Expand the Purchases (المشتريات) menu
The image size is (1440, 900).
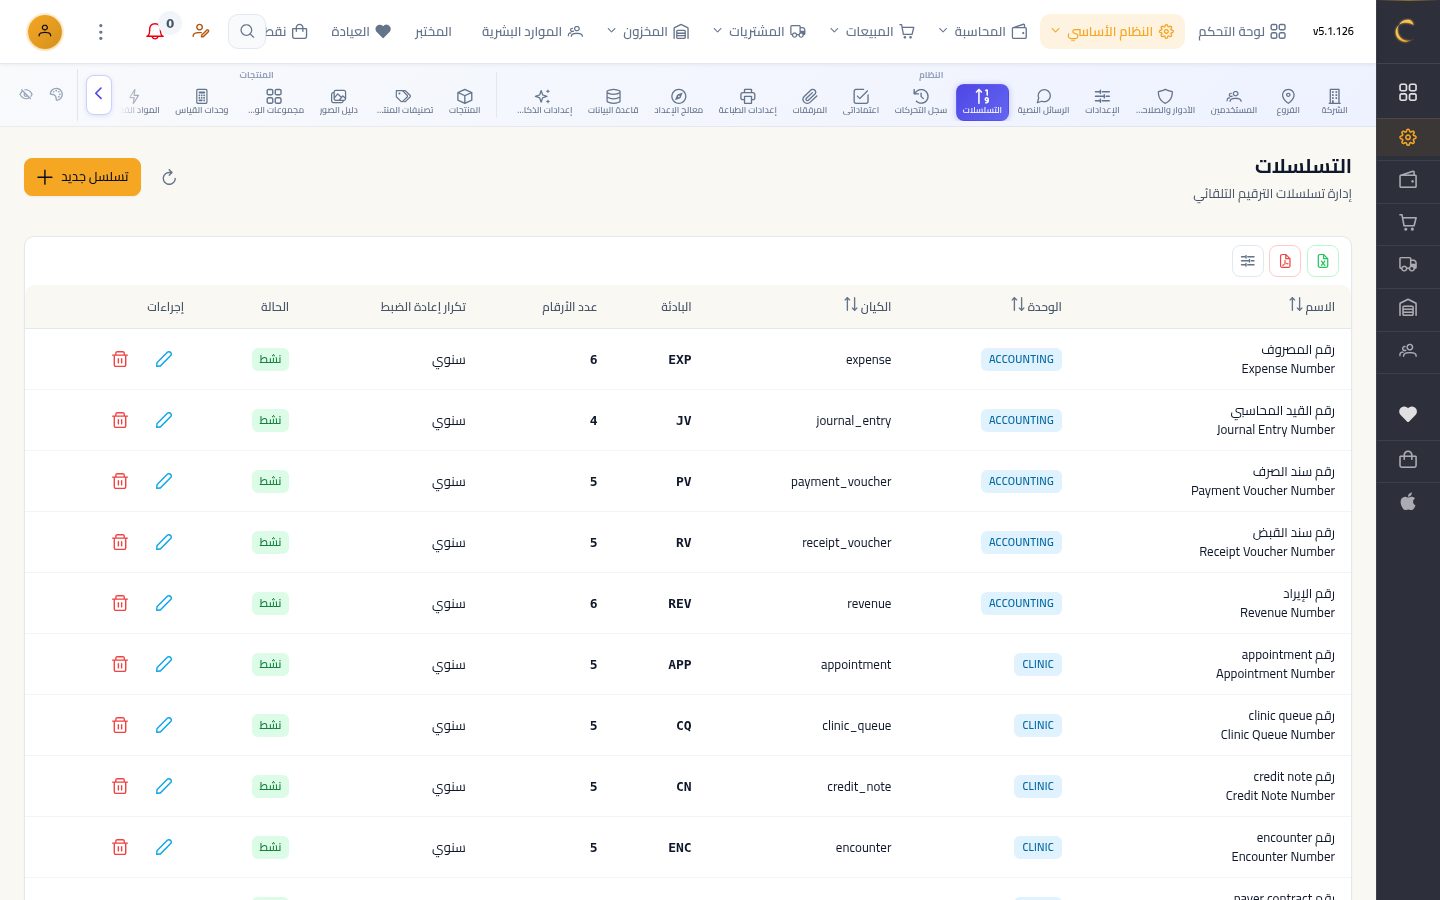(759, 32)
